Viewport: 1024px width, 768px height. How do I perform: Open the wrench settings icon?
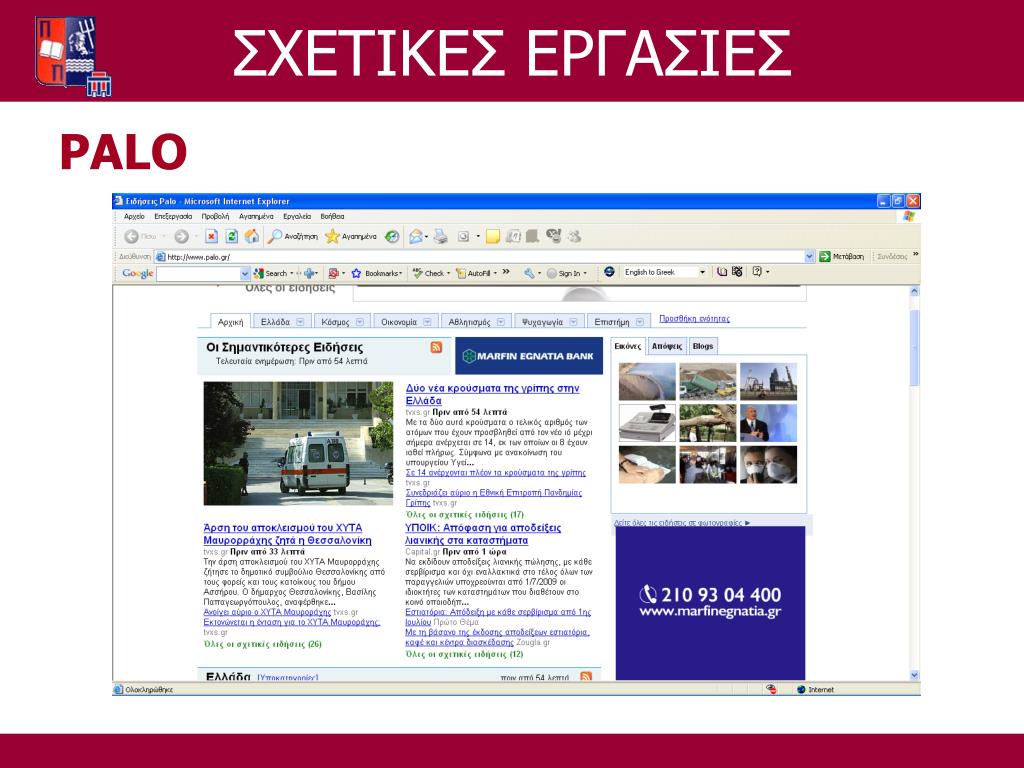click(x=529, y=273)
